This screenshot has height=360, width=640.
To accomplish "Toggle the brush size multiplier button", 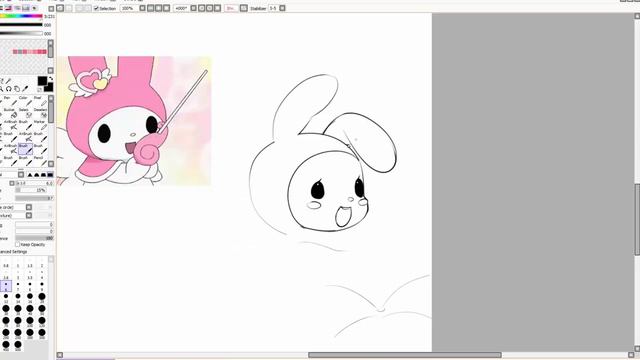I will (x=12, y=183).
